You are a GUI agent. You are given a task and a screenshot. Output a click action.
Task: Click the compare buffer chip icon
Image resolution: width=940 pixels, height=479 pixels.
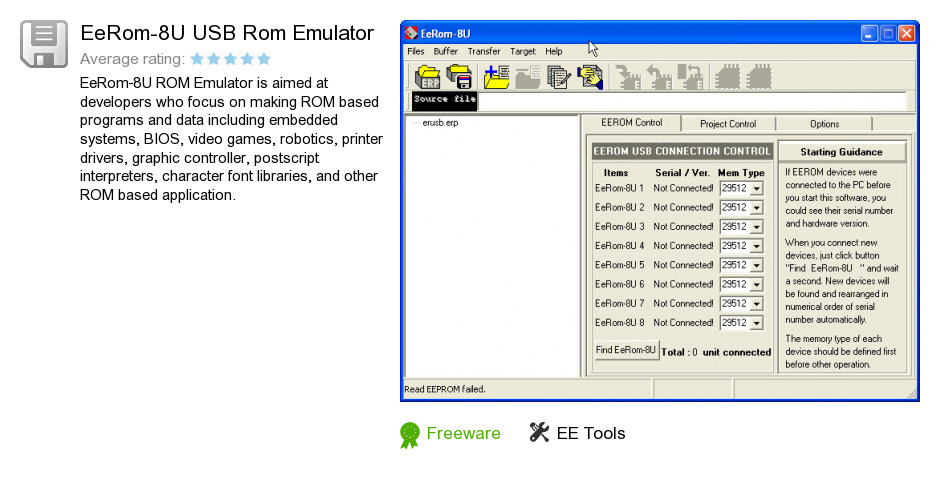[691, 77]
